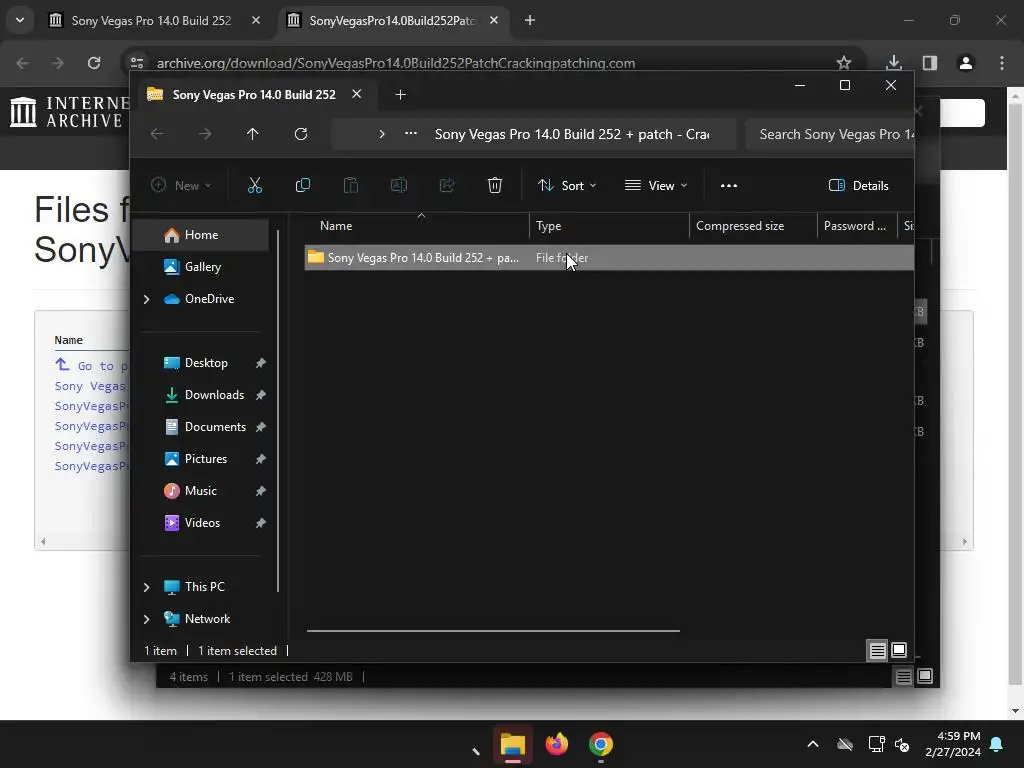Click the clock date in the taskbar

(953, 752)
